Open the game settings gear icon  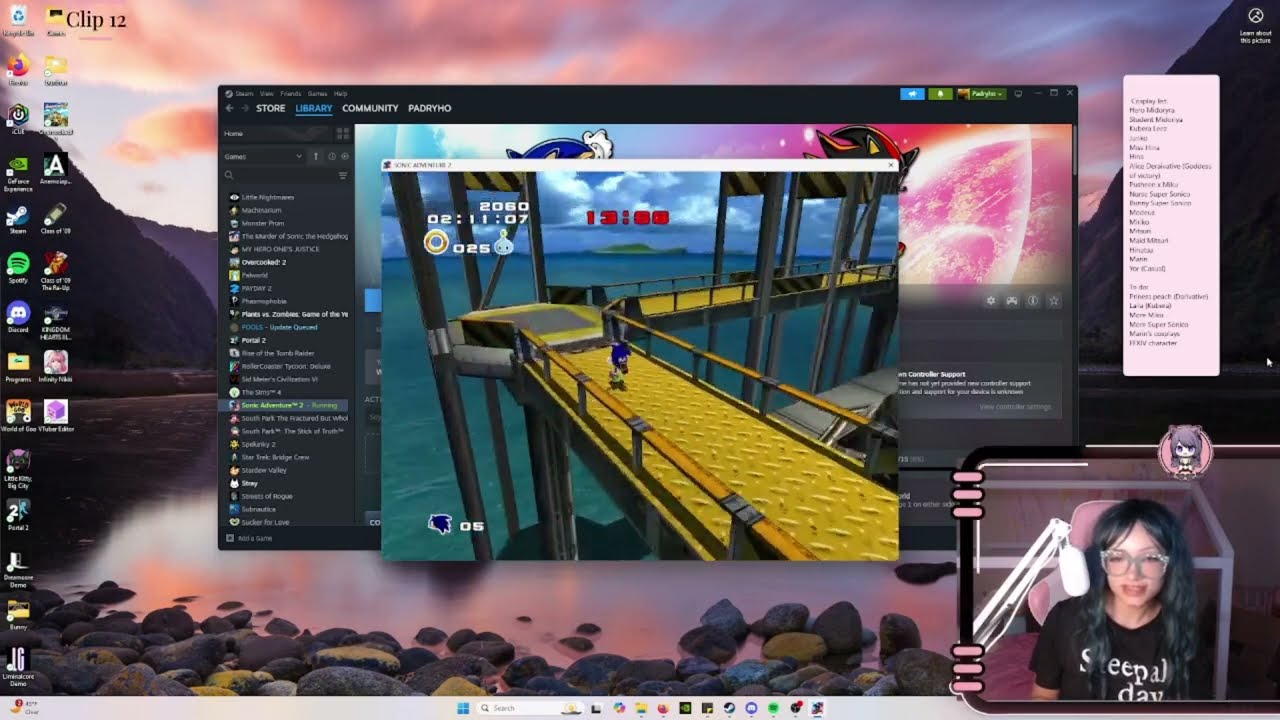pos(991,300)
